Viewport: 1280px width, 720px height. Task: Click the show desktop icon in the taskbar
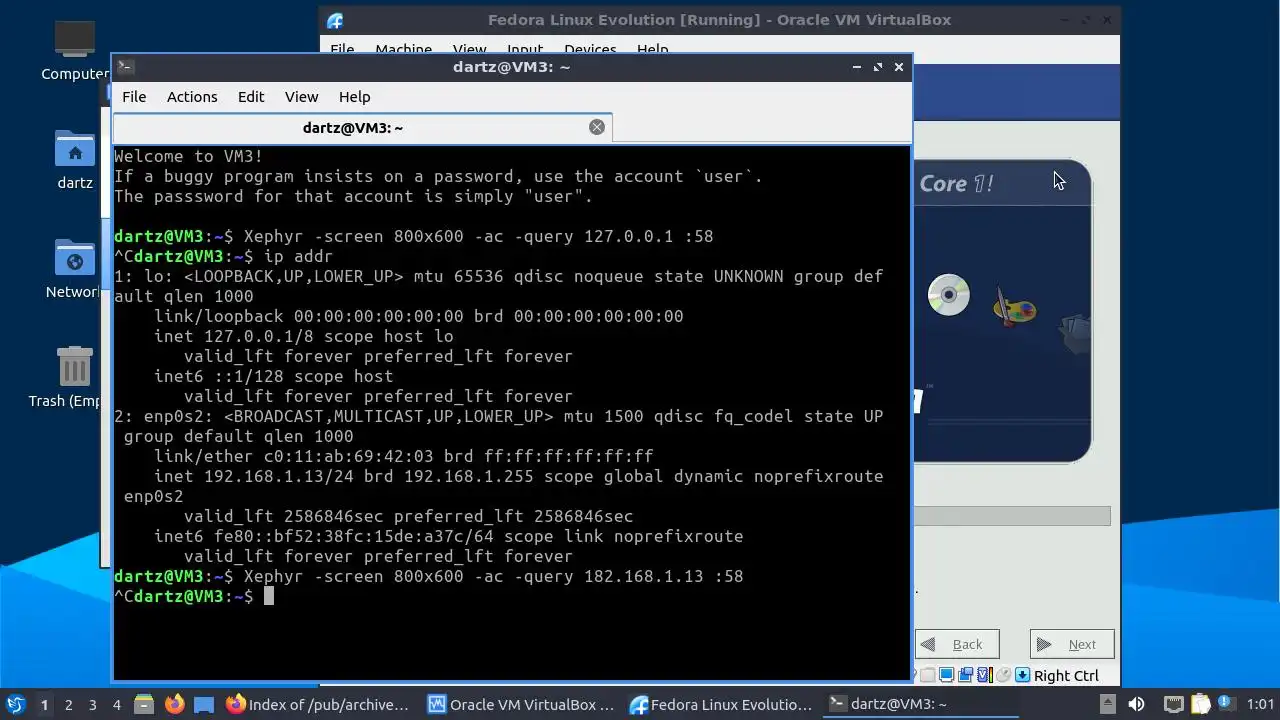coord(203,704)
